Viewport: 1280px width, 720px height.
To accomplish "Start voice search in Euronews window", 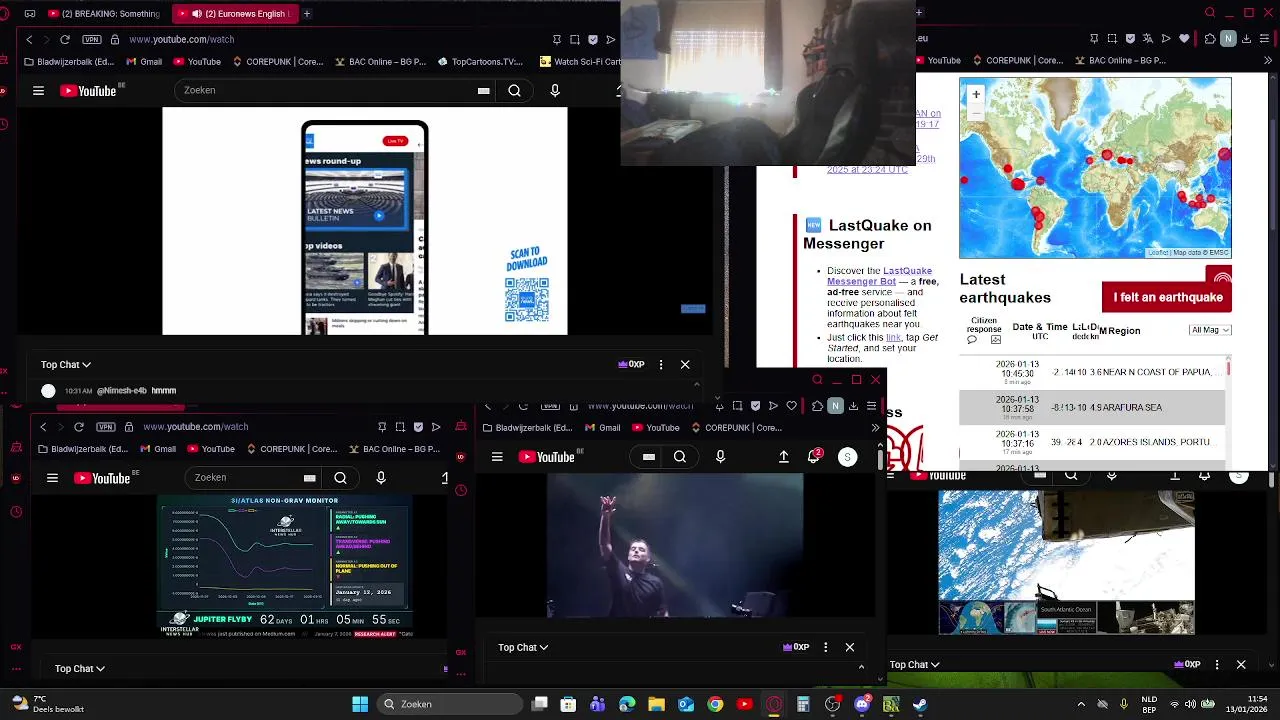I will [555, 90].
